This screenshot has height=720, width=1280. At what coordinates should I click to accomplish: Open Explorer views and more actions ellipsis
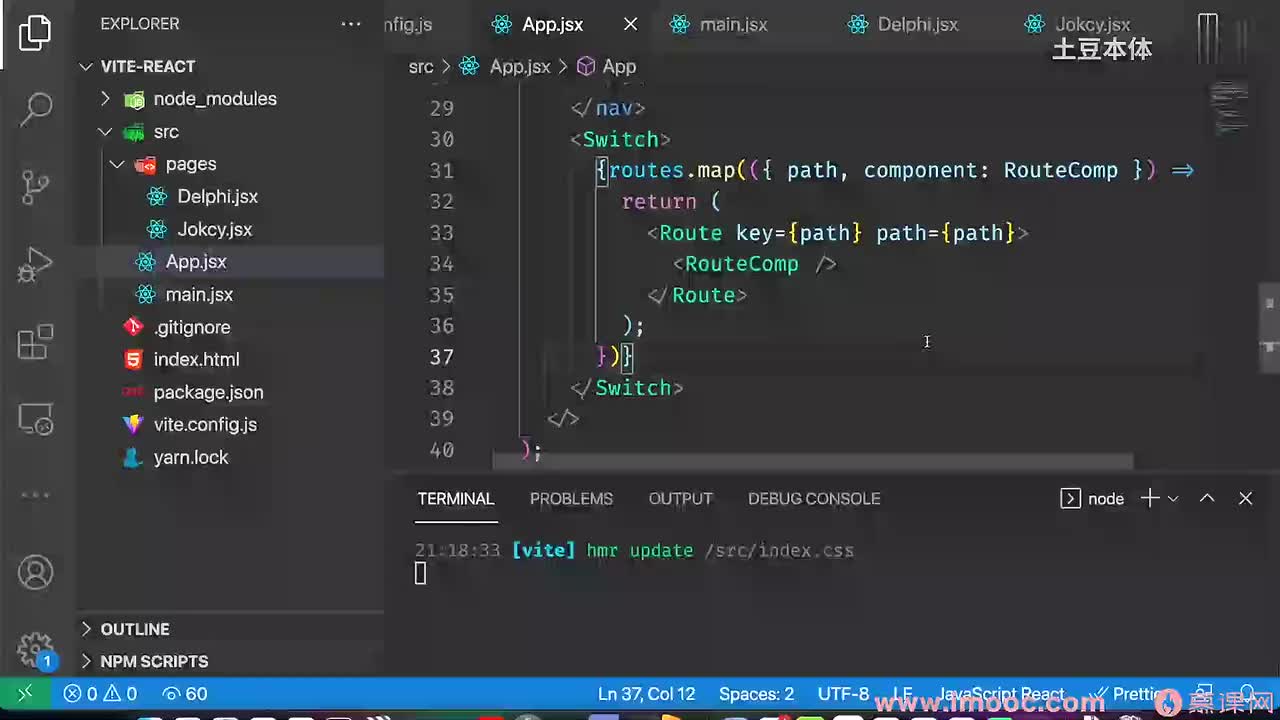[x=351, y=24]
